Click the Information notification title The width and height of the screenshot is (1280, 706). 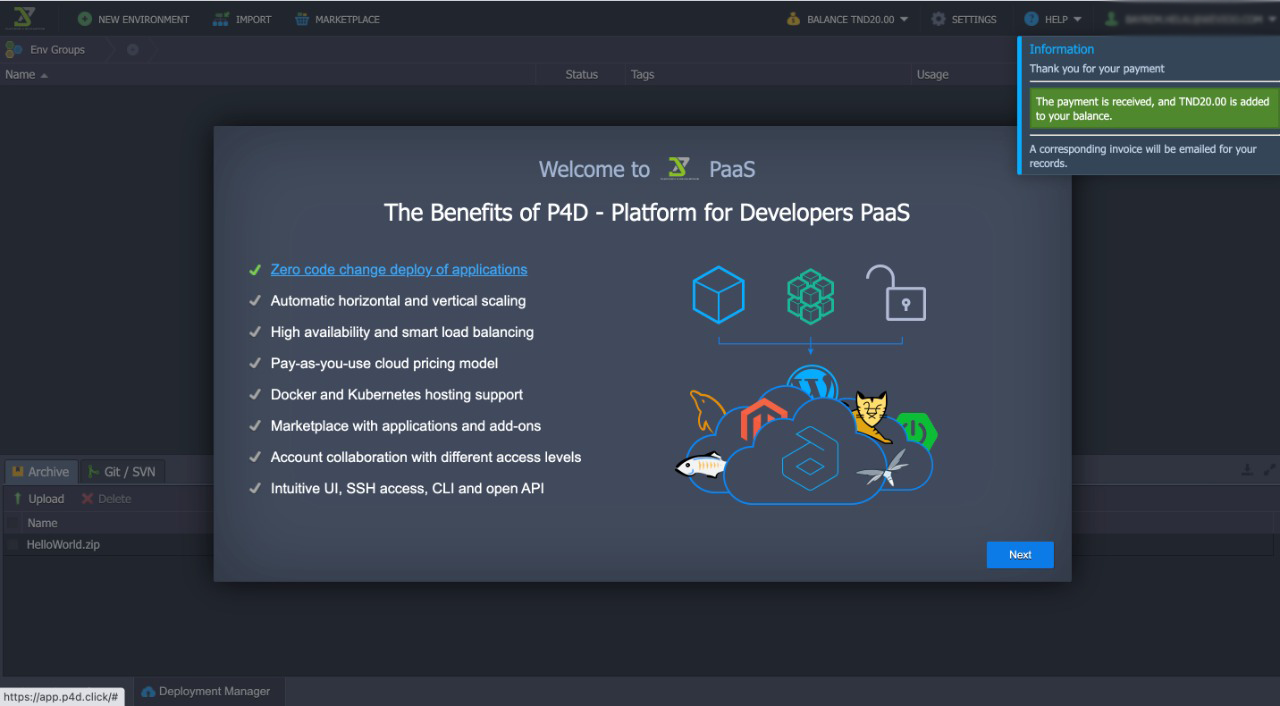(x=1062, y=49)
